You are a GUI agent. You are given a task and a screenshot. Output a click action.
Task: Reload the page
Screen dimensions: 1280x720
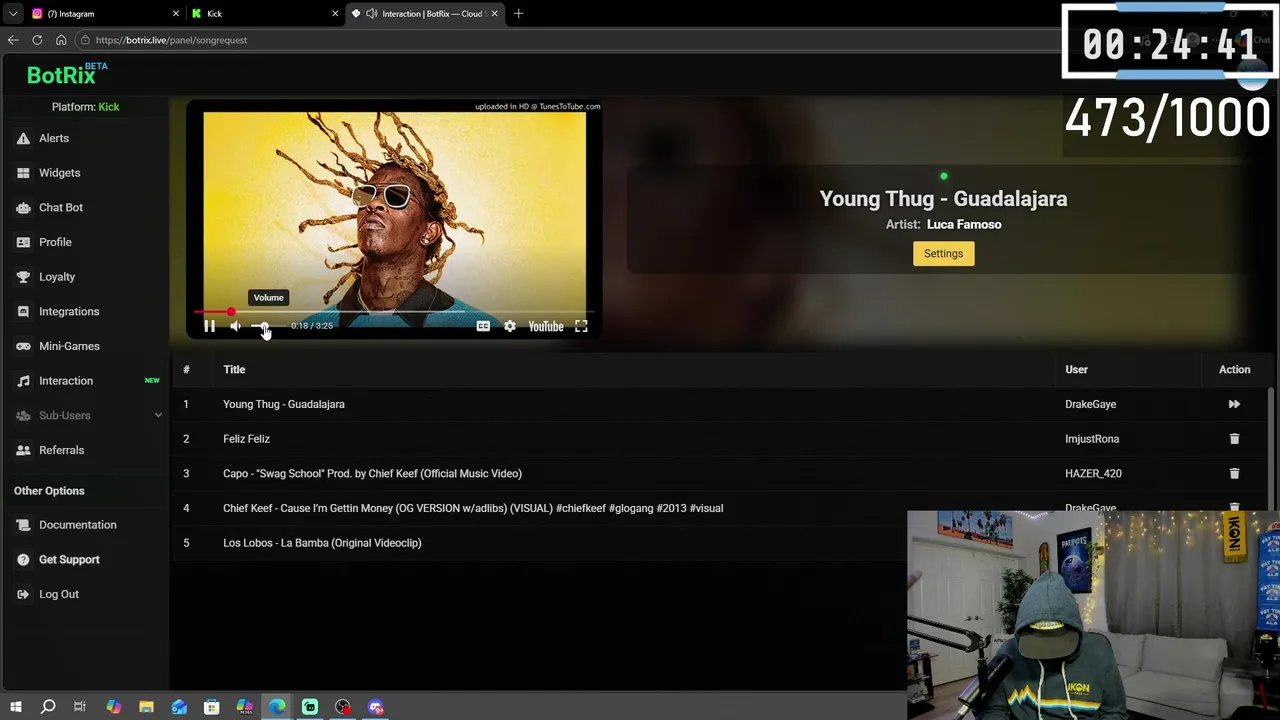[x=37, y=40]
